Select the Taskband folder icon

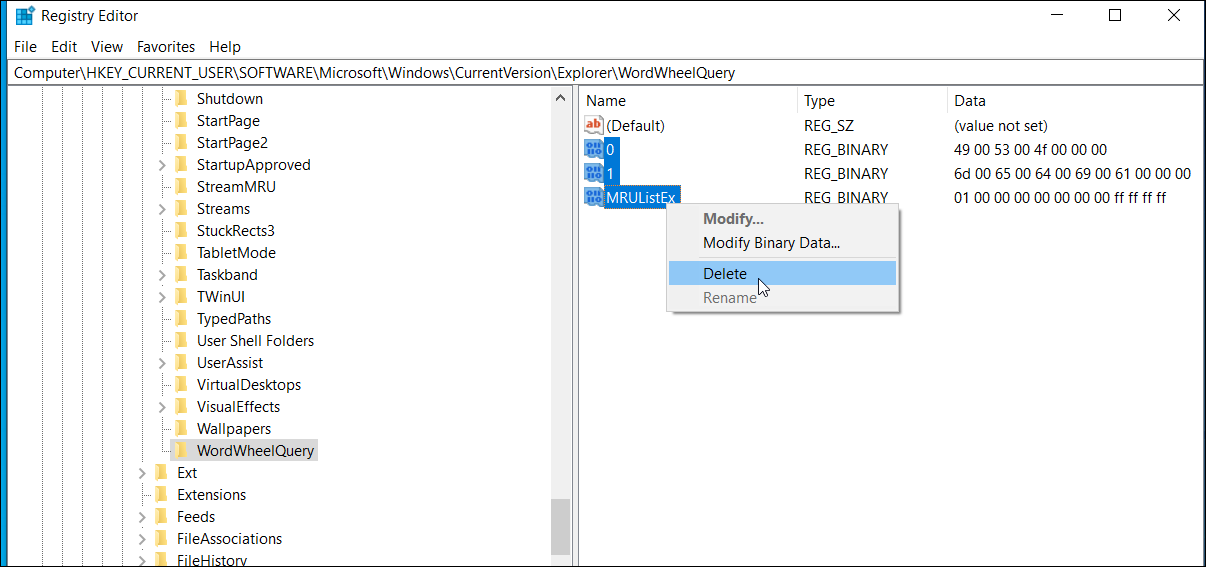(x=181, y=274)
